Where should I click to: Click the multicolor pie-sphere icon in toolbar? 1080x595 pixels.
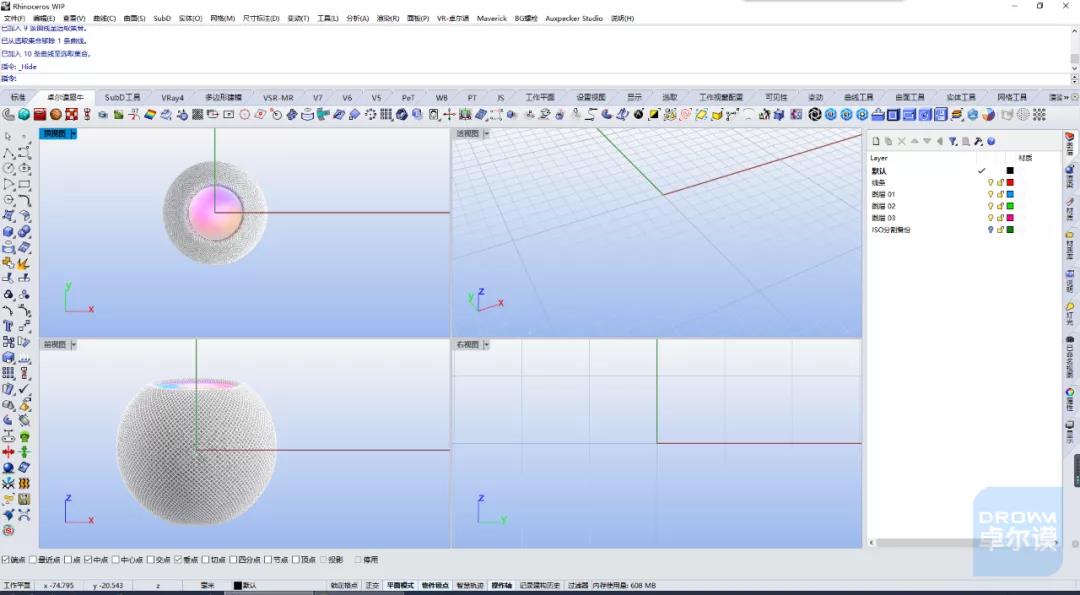pyautogui.click(x=989, y=114)
